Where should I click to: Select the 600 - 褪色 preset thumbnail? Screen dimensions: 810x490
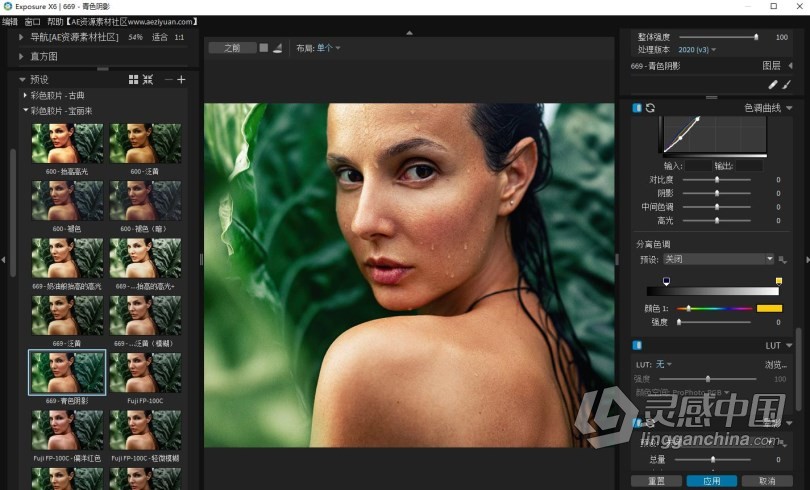coord(67,201)
